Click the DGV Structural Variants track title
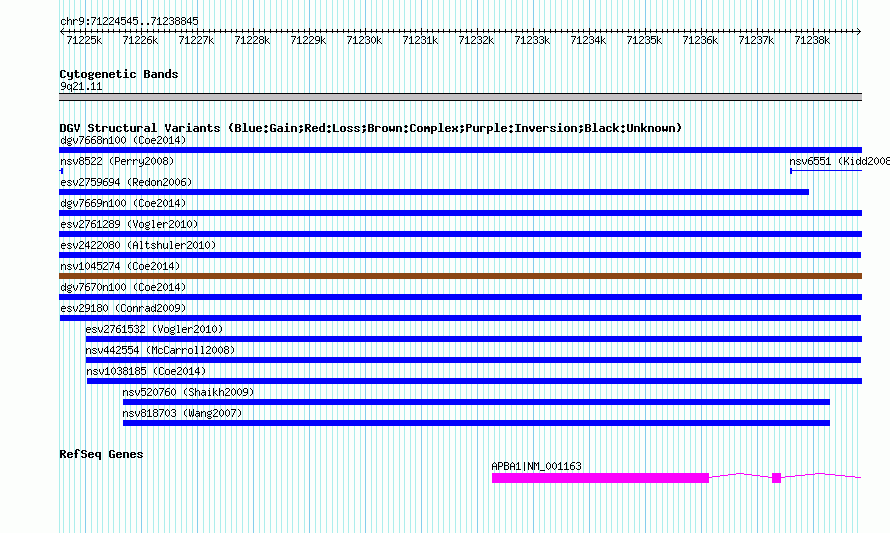Screen dimensions: 890x533 pyautogui.click(x=370, y=128)
